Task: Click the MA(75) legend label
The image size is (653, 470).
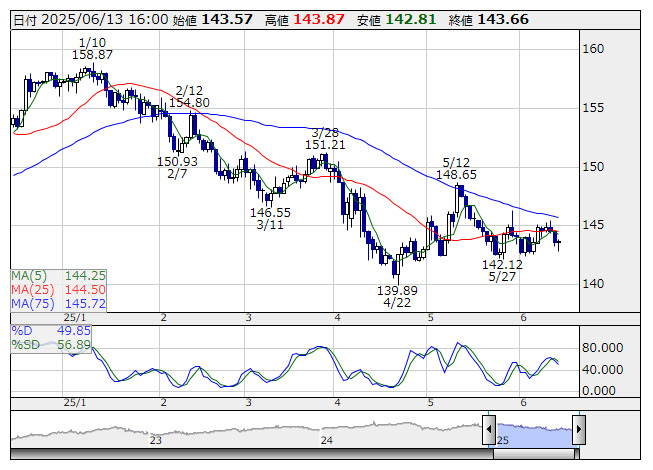Action: coord(32,303)
